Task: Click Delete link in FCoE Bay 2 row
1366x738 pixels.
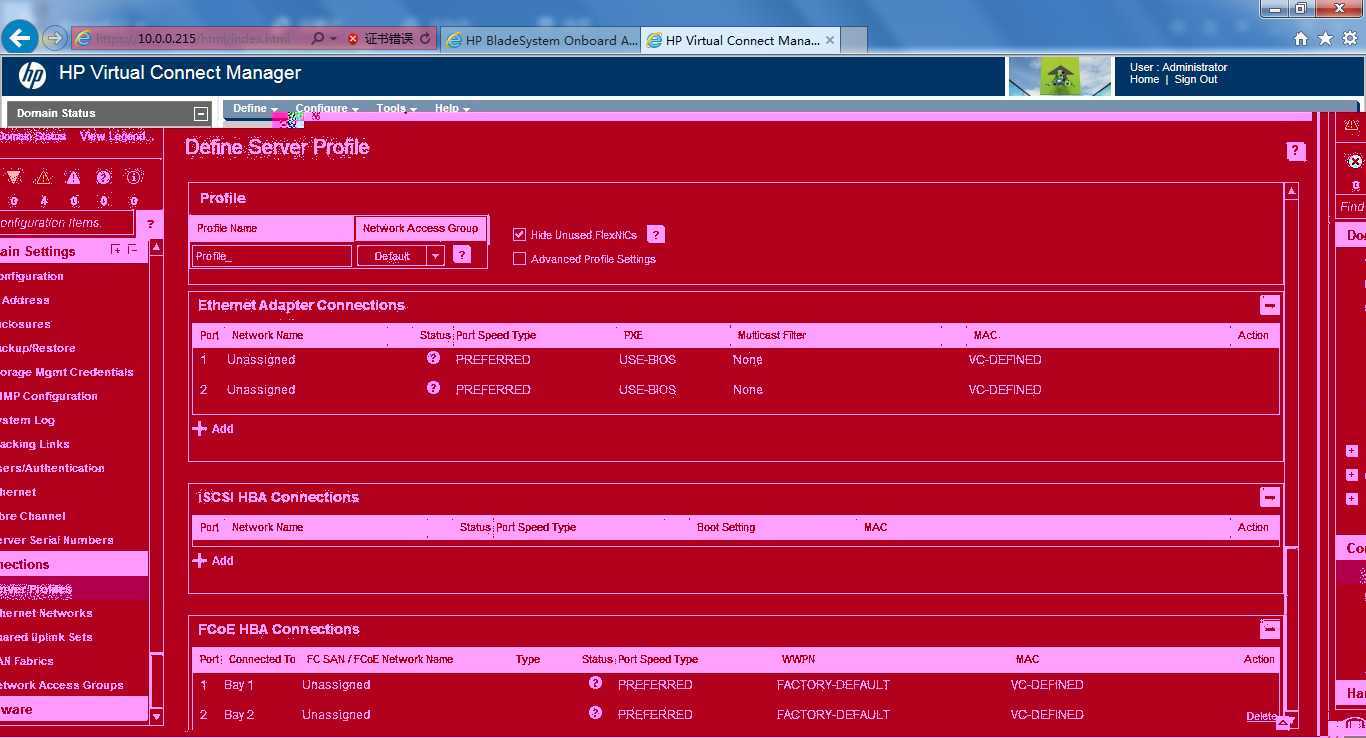Action: [1261, 716]
